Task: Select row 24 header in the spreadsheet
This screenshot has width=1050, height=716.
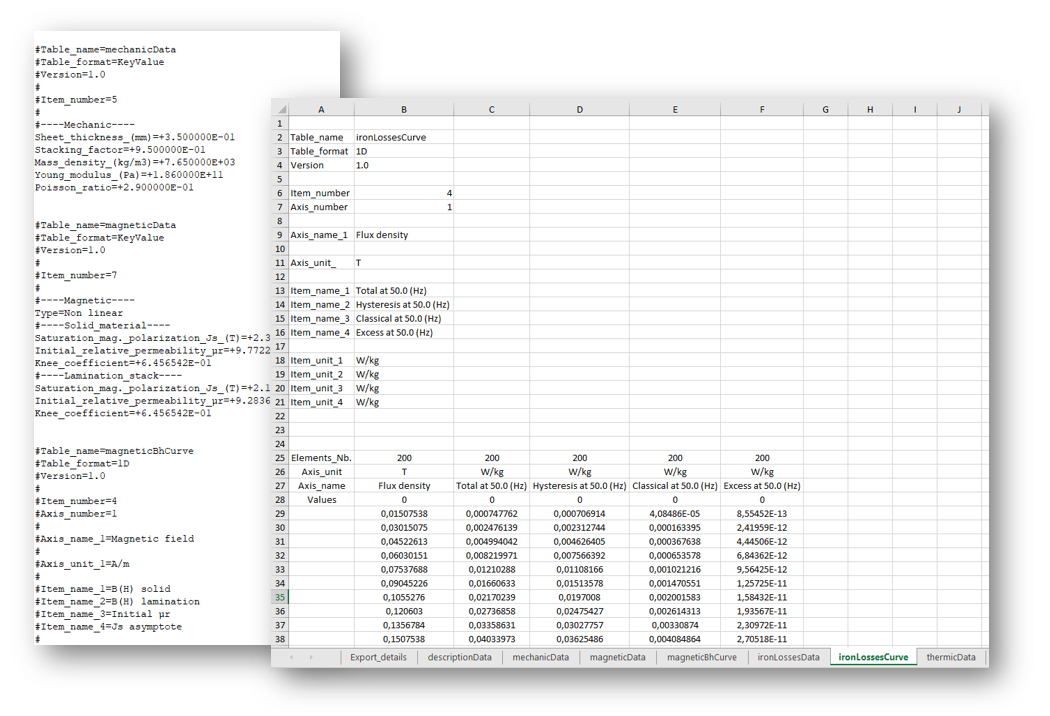Action: coord(280,444)
